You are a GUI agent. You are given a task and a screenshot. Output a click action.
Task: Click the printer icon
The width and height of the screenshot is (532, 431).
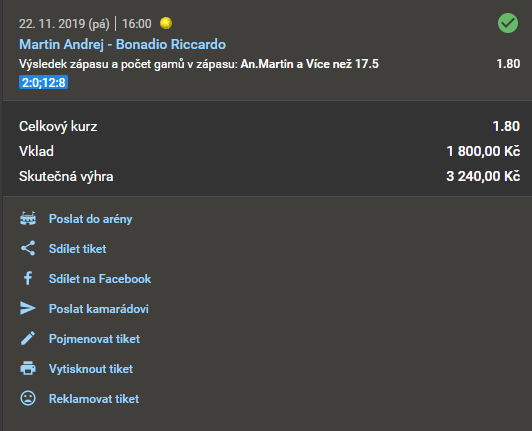(x=28, y=368)
